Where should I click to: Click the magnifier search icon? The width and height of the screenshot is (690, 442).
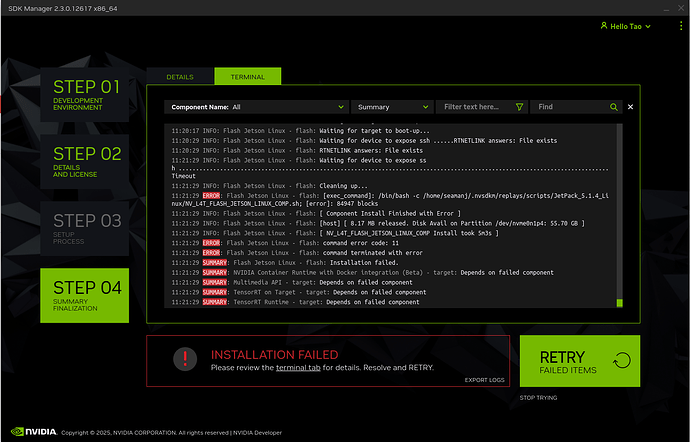614,107
